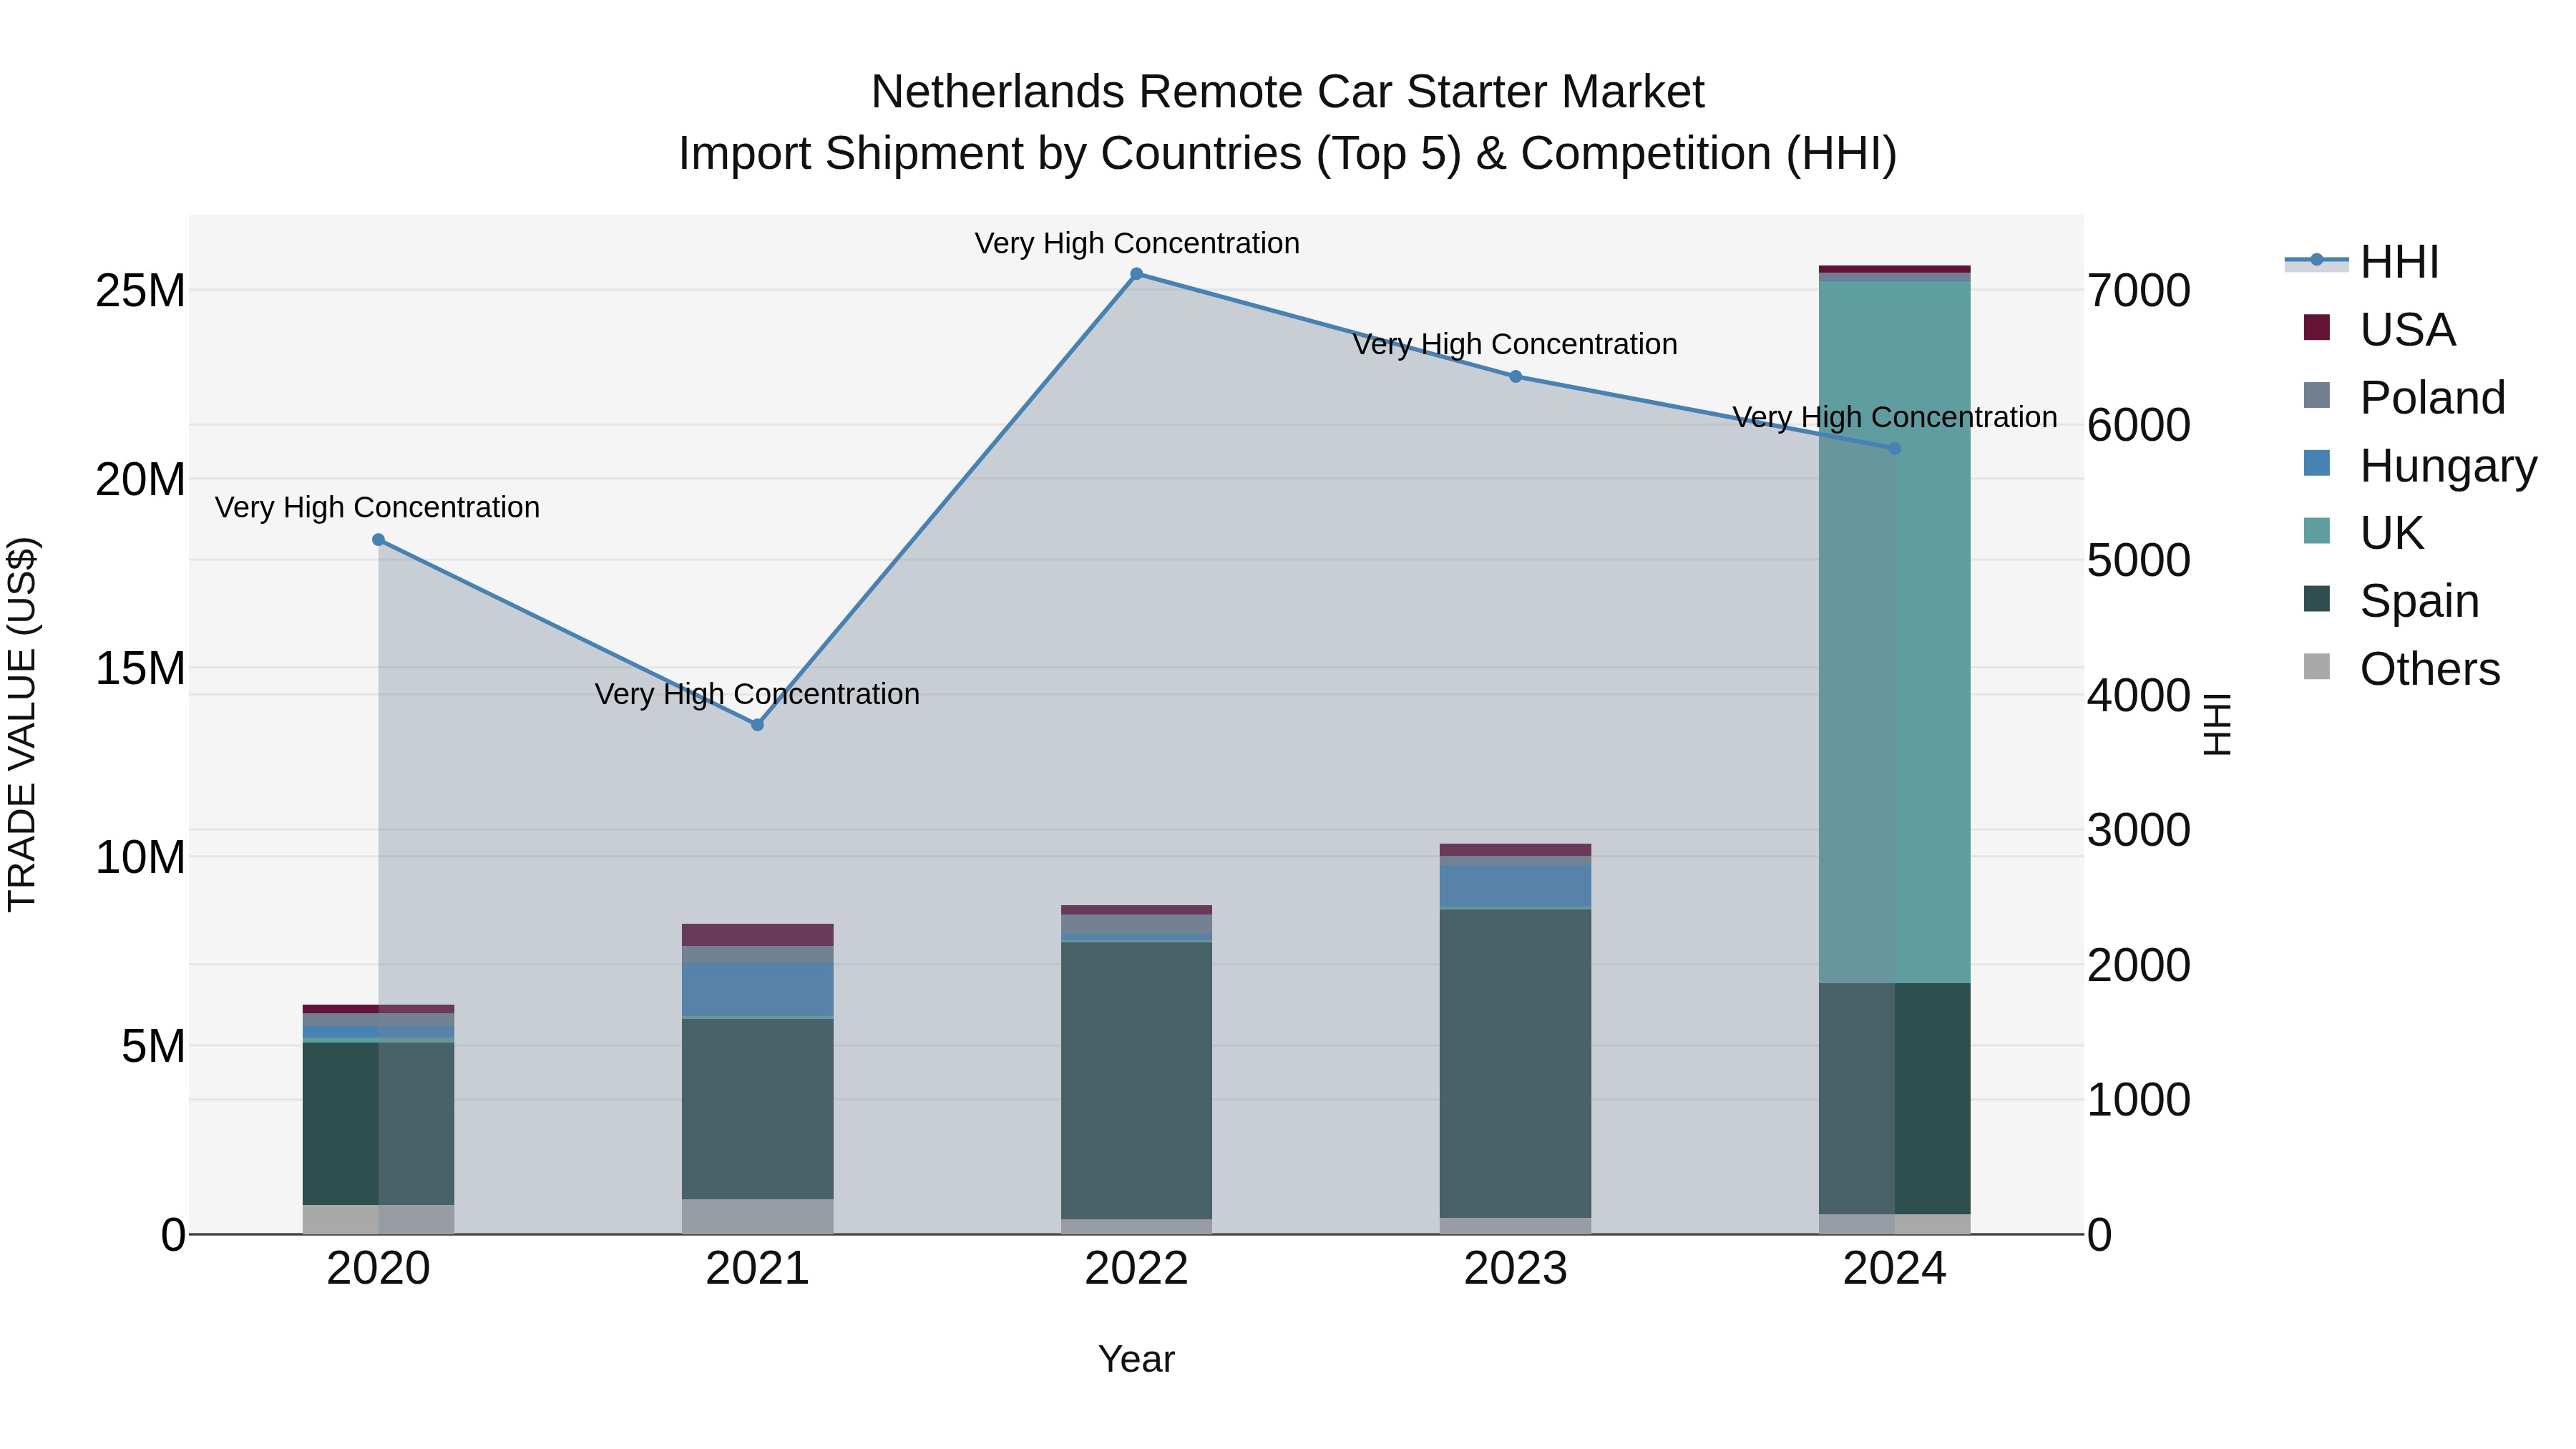Click the UK teal legend swatch
2576x1449 pixels.
[x=2316, y=530]
